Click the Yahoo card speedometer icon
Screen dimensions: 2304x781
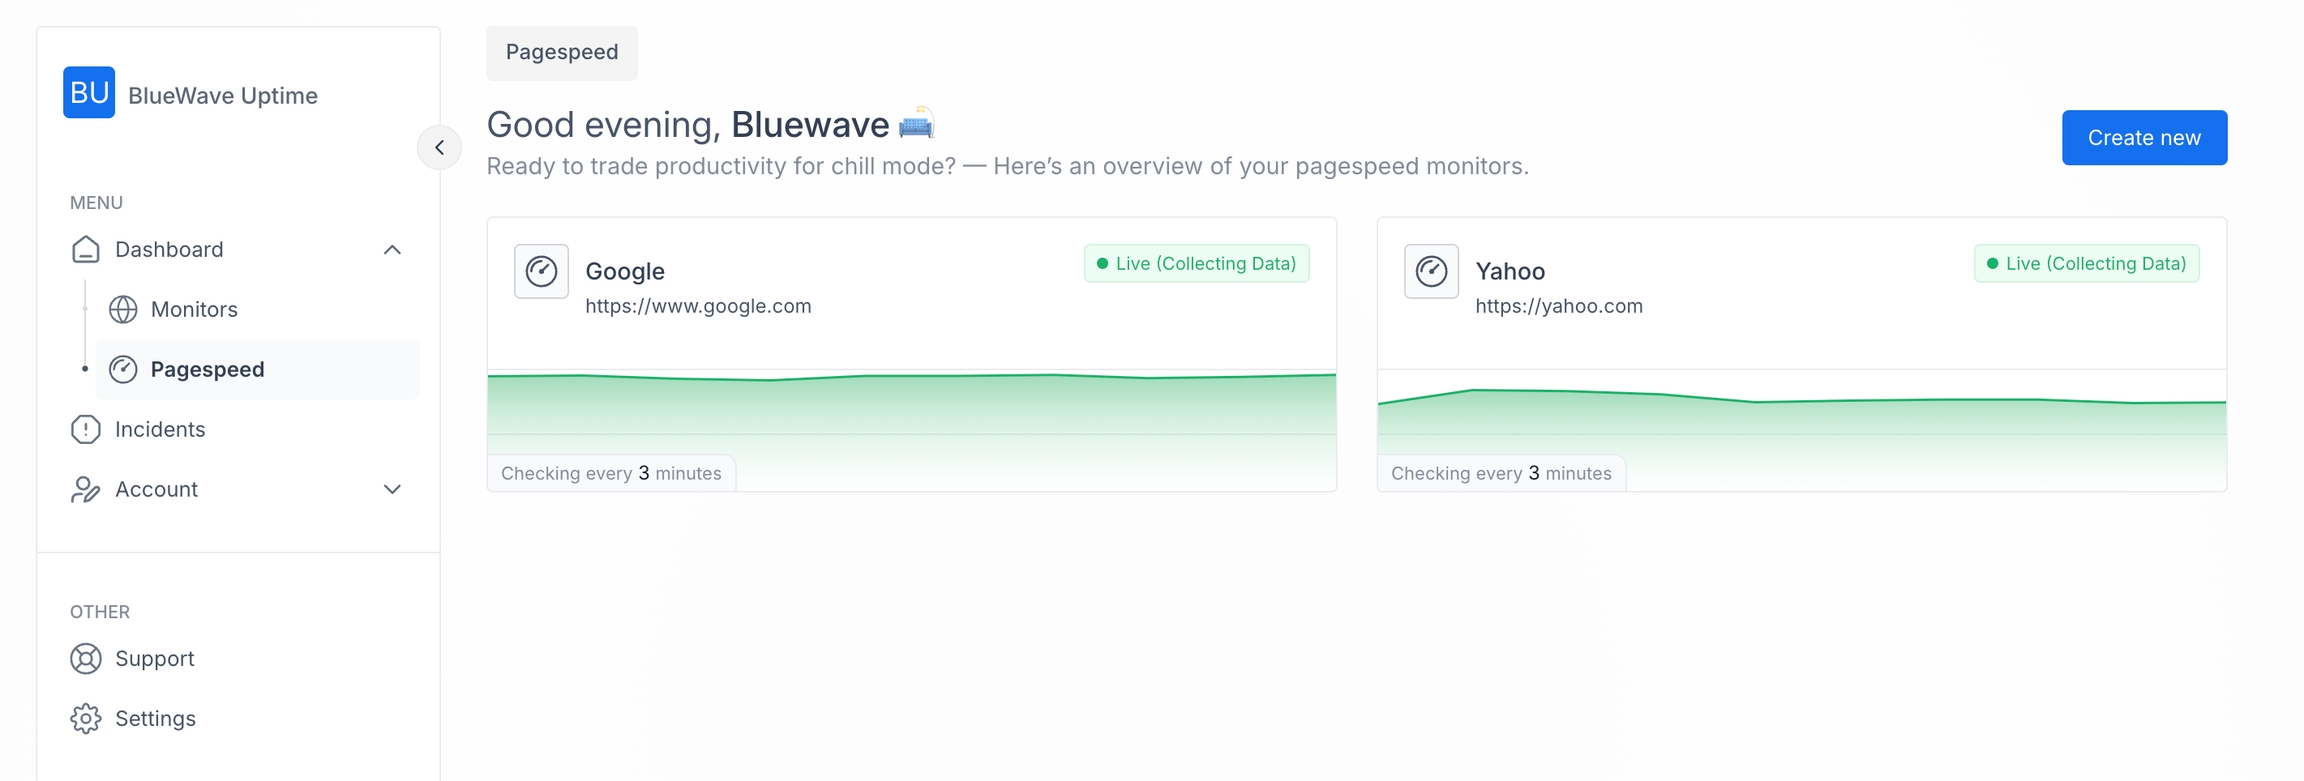pos(1431,271)
